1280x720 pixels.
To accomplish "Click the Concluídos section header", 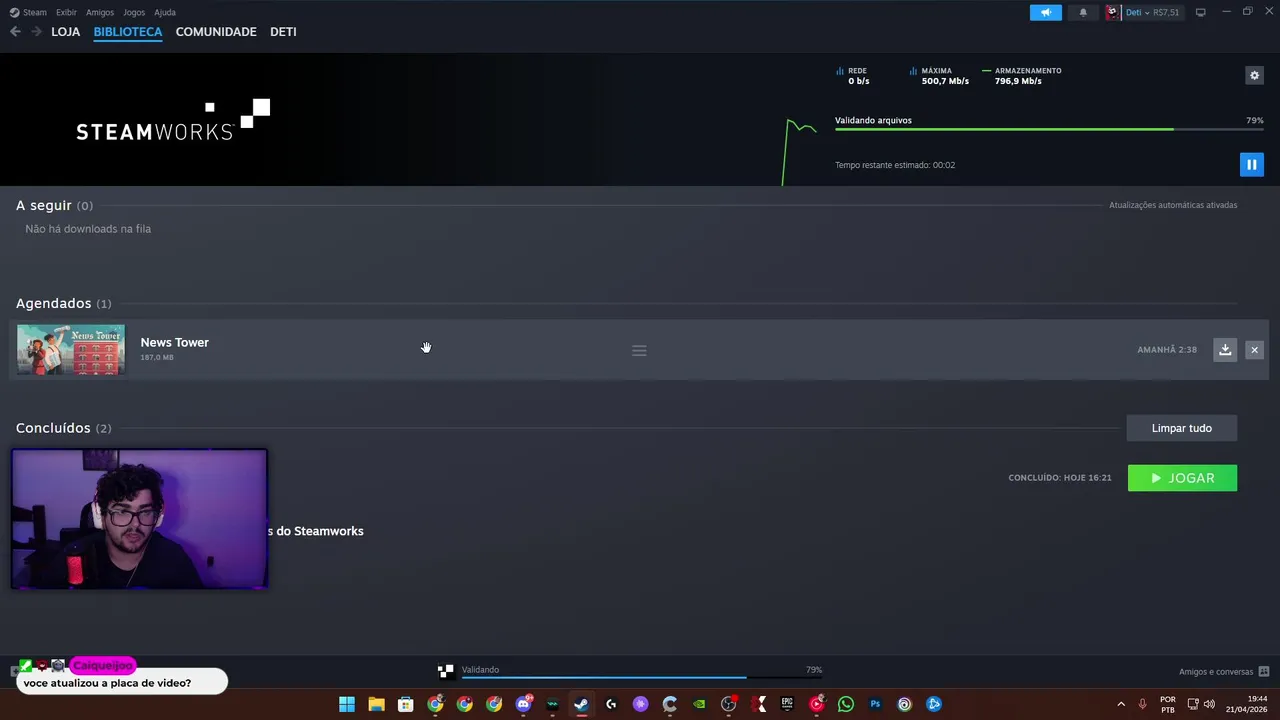I will pos(64,428).
